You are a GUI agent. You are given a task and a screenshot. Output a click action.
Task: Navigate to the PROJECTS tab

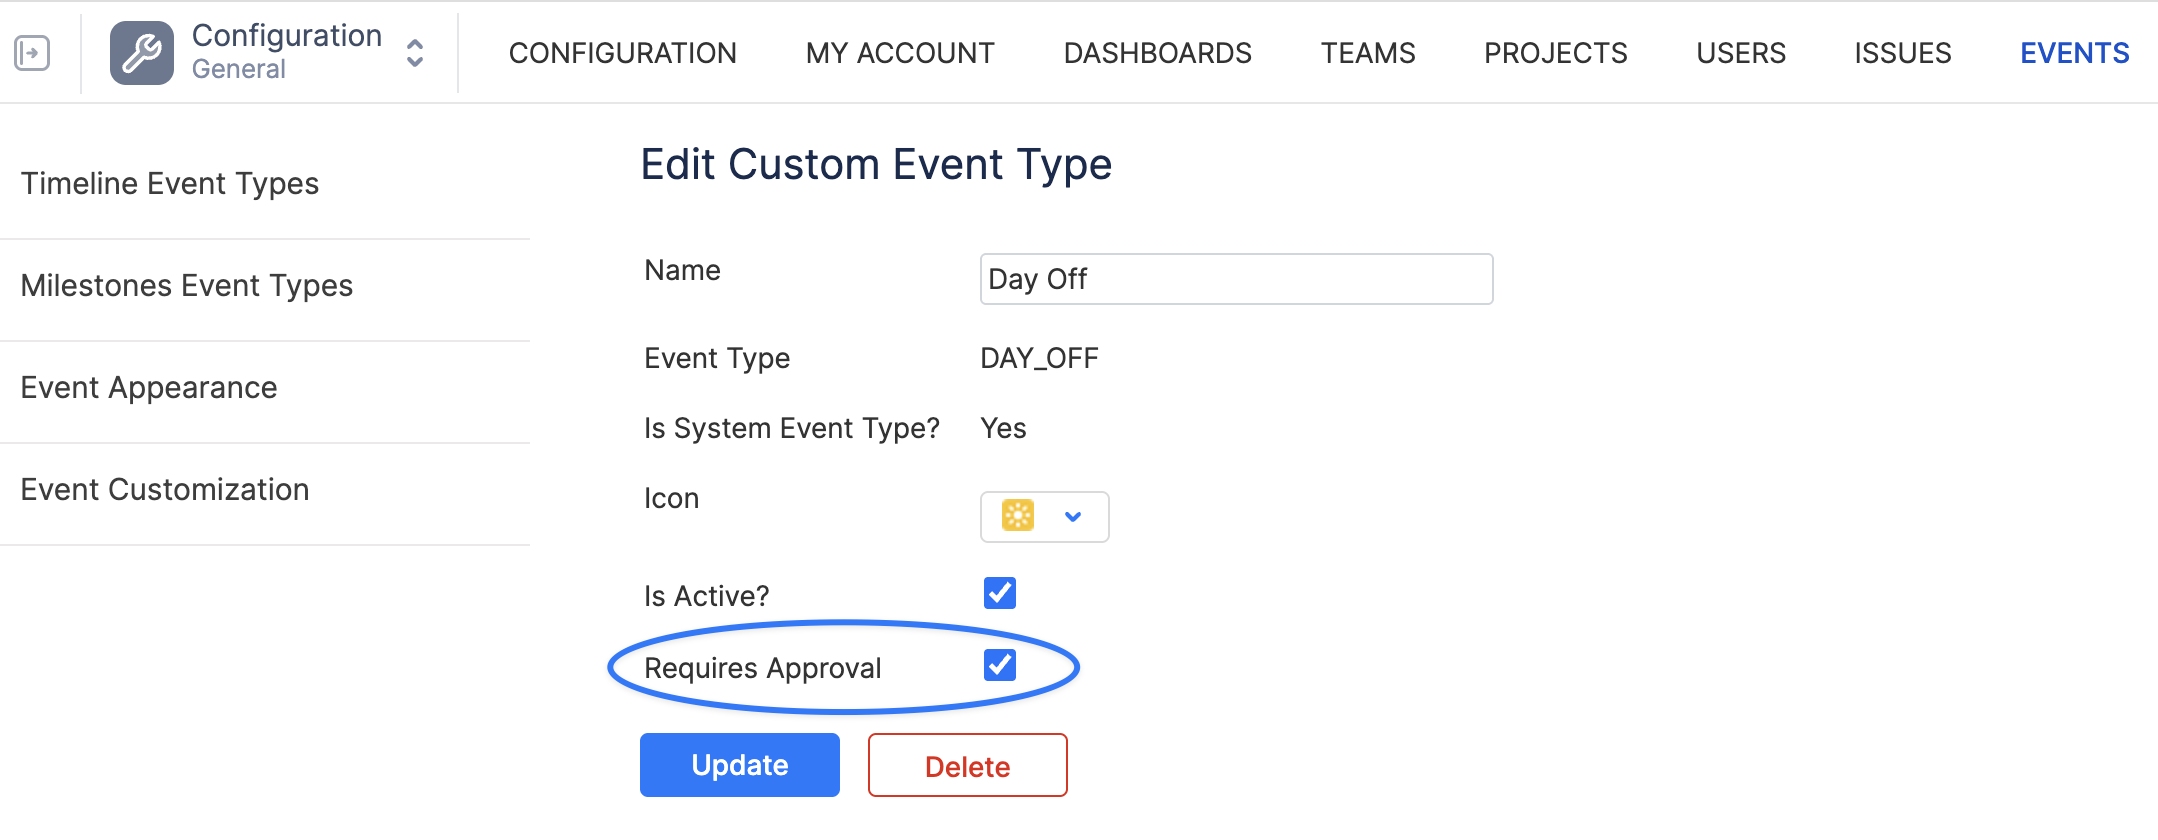(1555, 53)
